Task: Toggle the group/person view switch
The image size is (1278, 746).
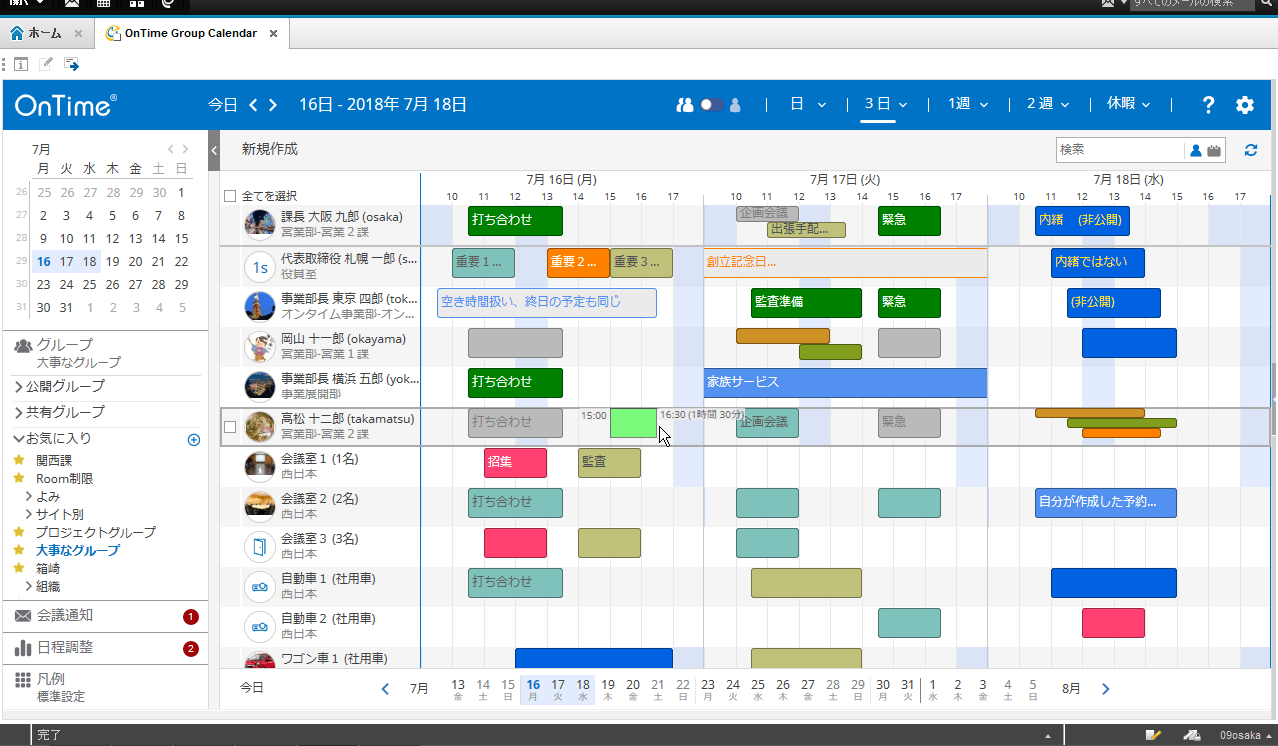Action: (711, 105)
